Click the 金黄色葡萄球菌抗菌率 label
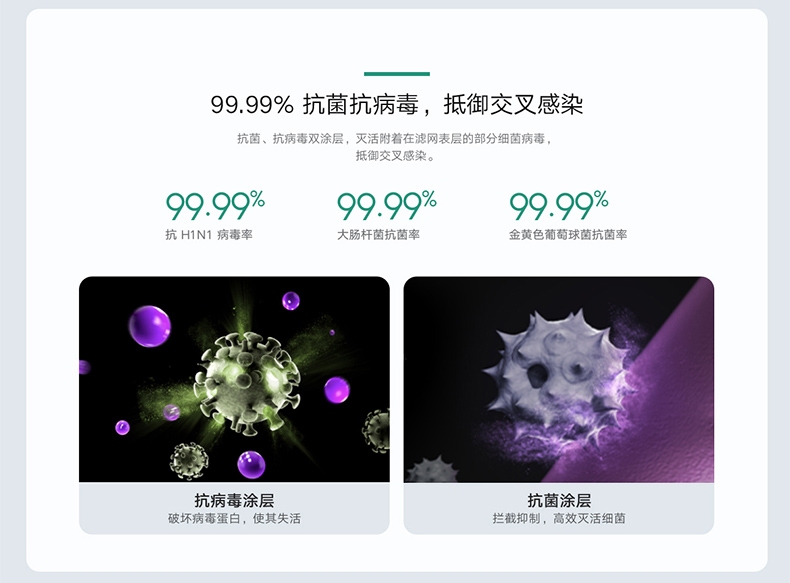790x583 pixels. tap(568, 235)
